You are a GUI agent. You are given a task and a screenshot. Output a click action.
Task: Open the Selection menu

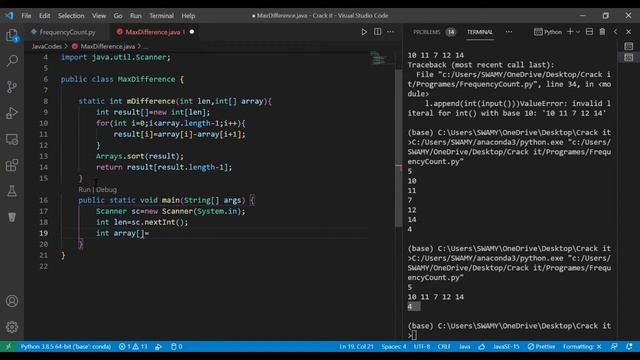(71, 16)
